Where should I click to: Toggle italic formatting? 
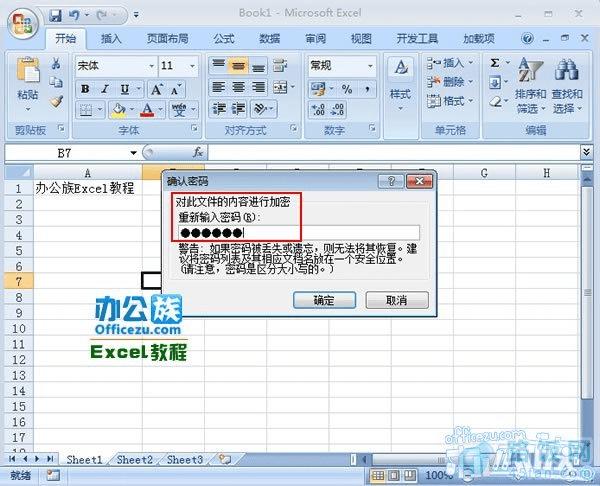click(105, 89)
